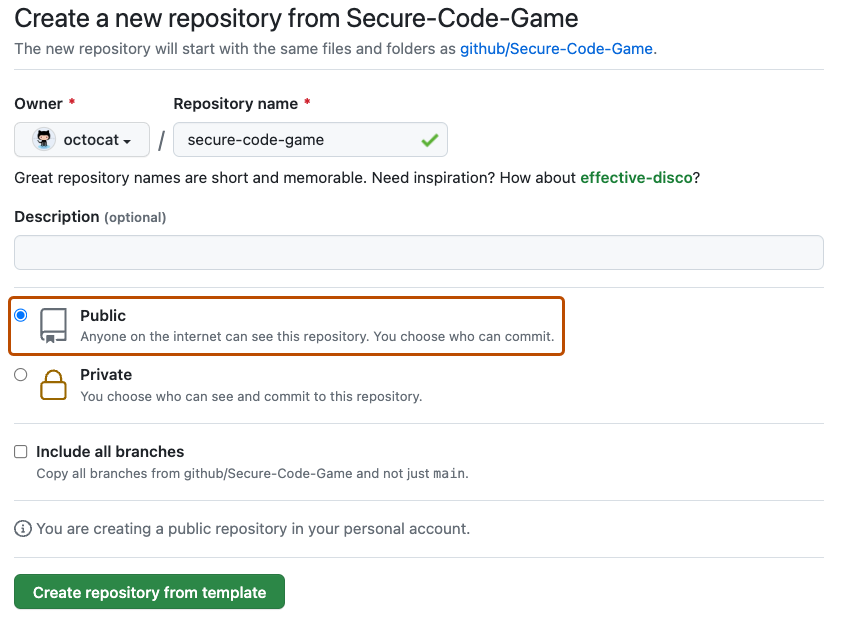Image resolution: width=845 pixels, height=622 pixels.
Task: Open the github/Secure-Code-Game template link
Action: click(556, 48)
